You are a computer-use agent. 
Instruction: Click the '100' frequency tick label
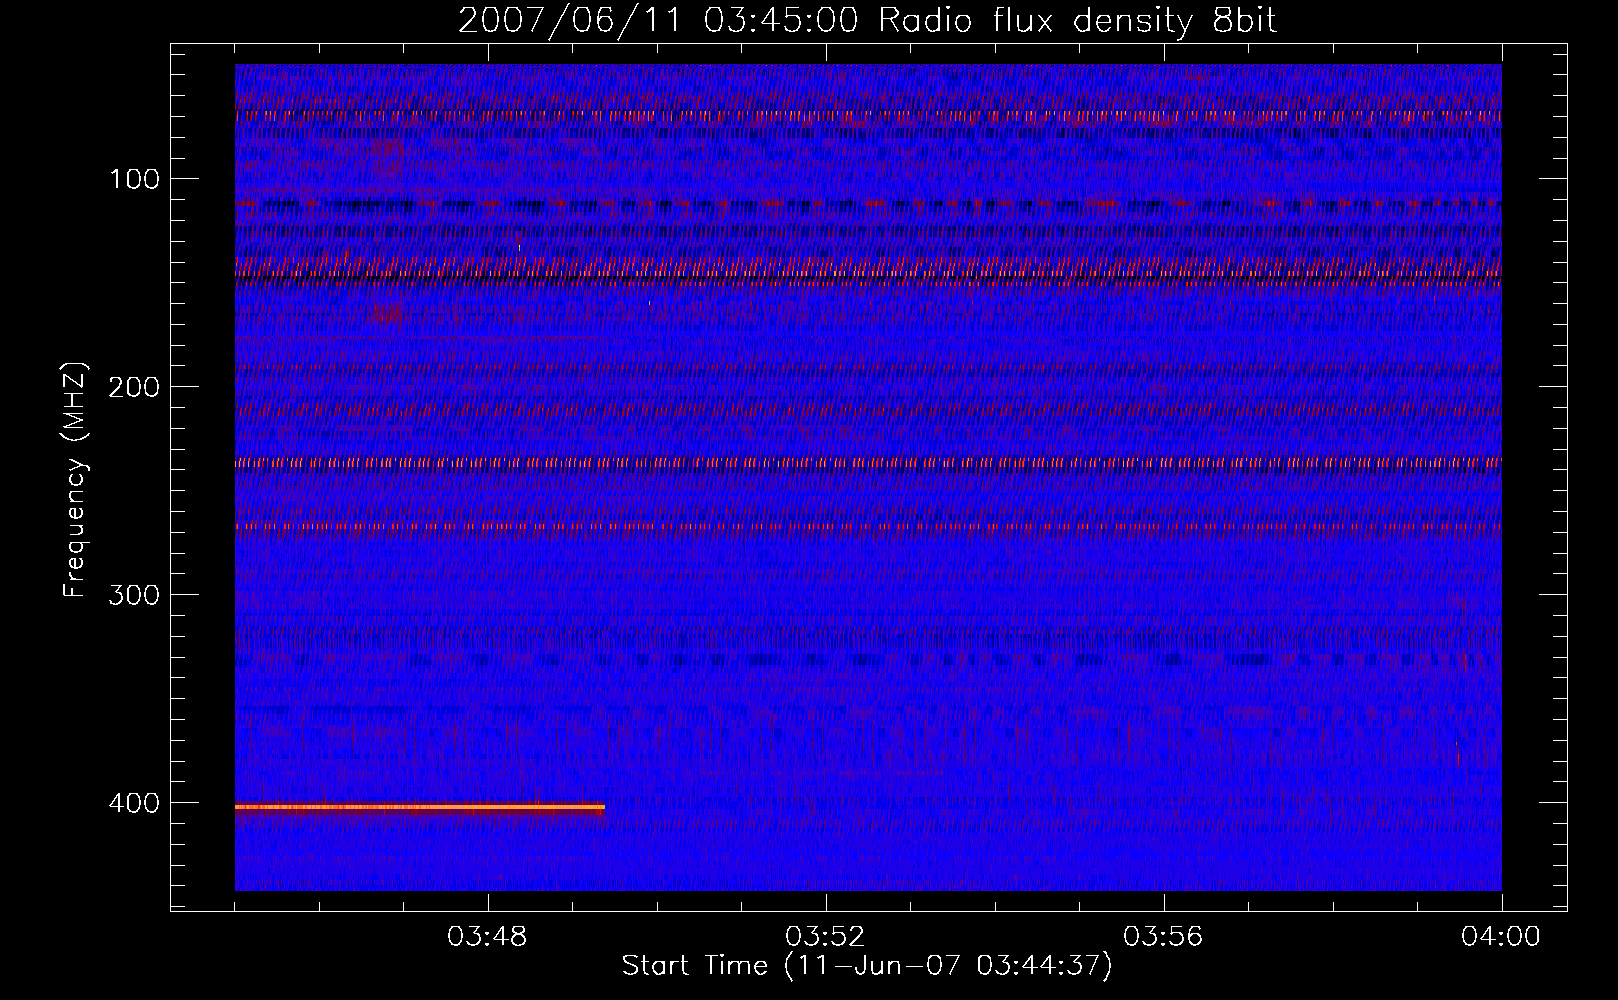(x=135, y=179)
